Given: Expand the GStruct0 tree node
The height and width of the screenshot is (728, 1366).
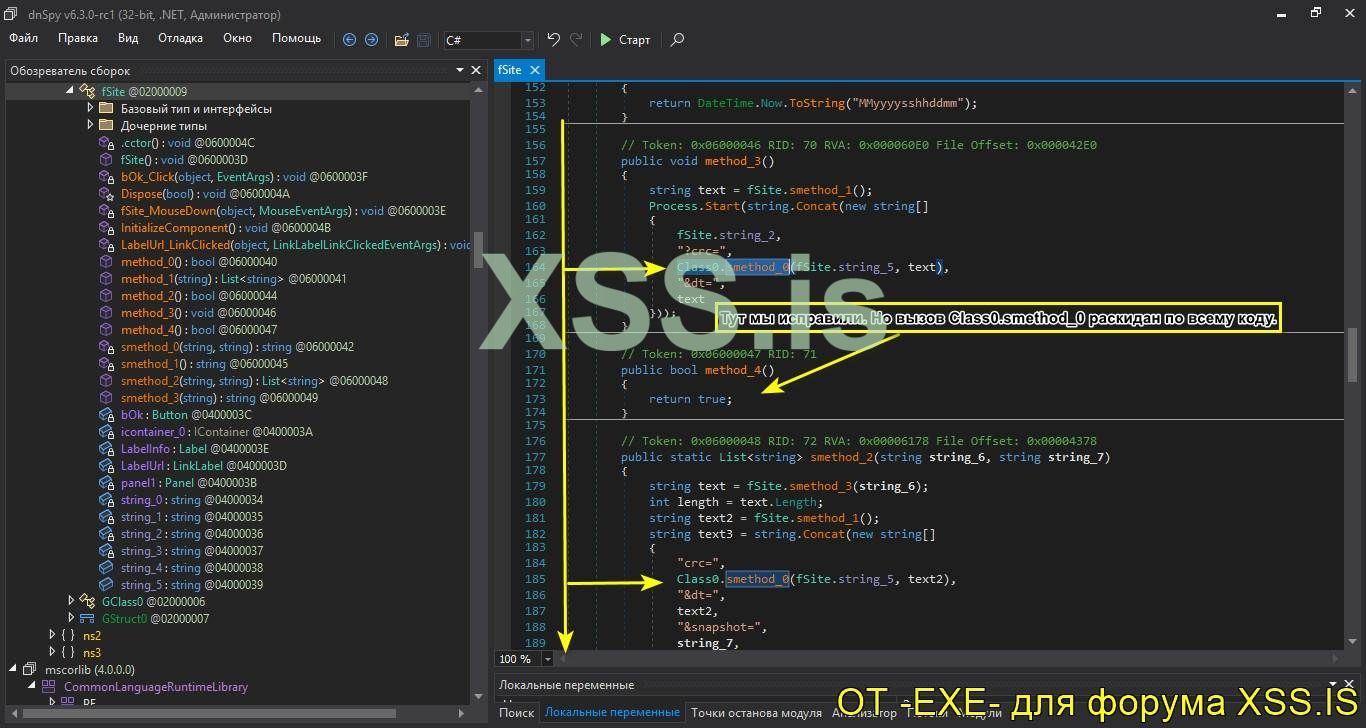Looking at the screenshot, I should coord(71,618).
